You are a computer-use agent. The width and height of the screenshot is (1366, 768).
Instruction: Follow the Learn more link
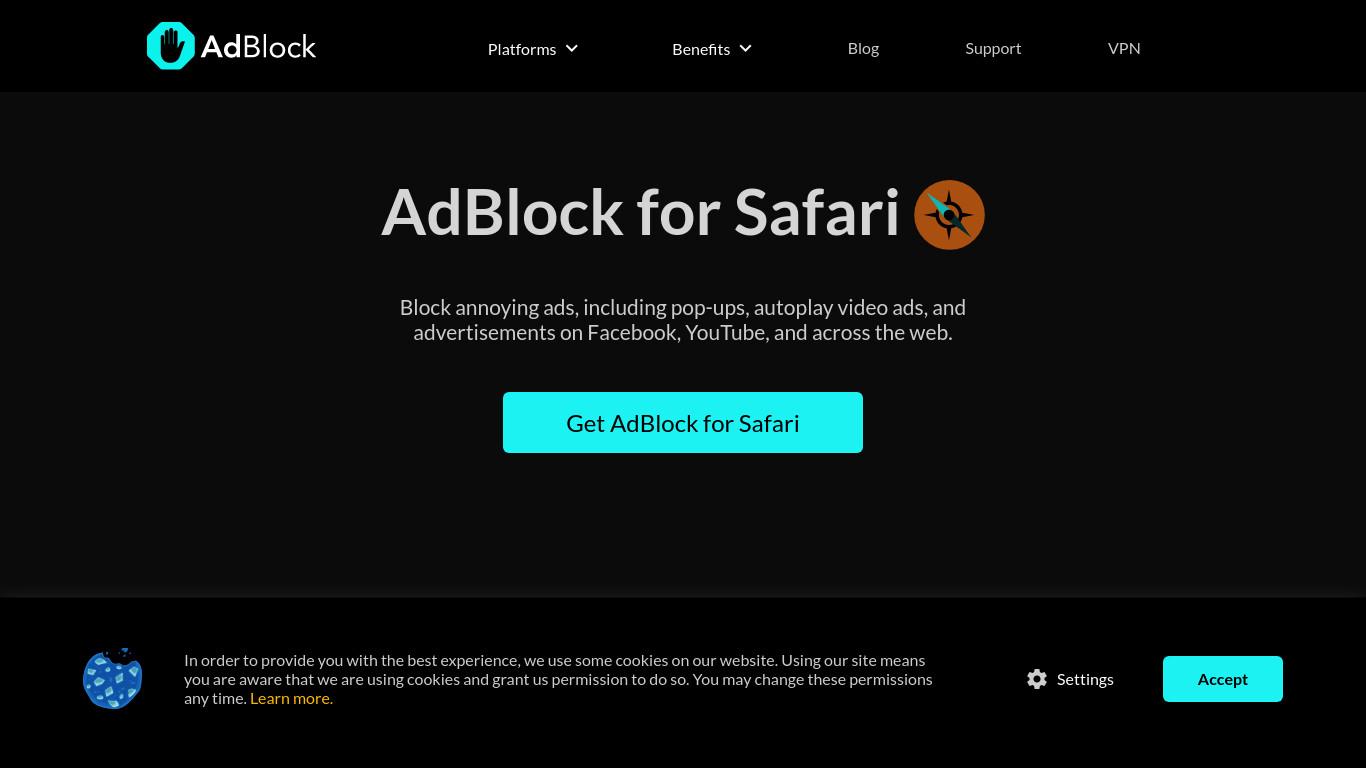click(291, 698)
